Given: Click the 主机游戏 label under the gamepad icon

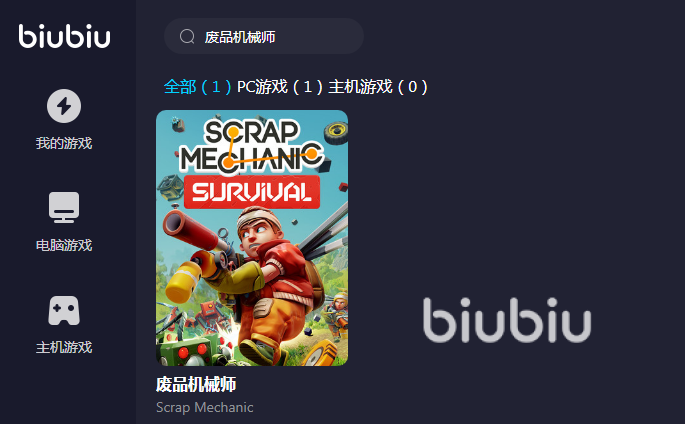Looking at the screenshot, I should pos(64,347).
